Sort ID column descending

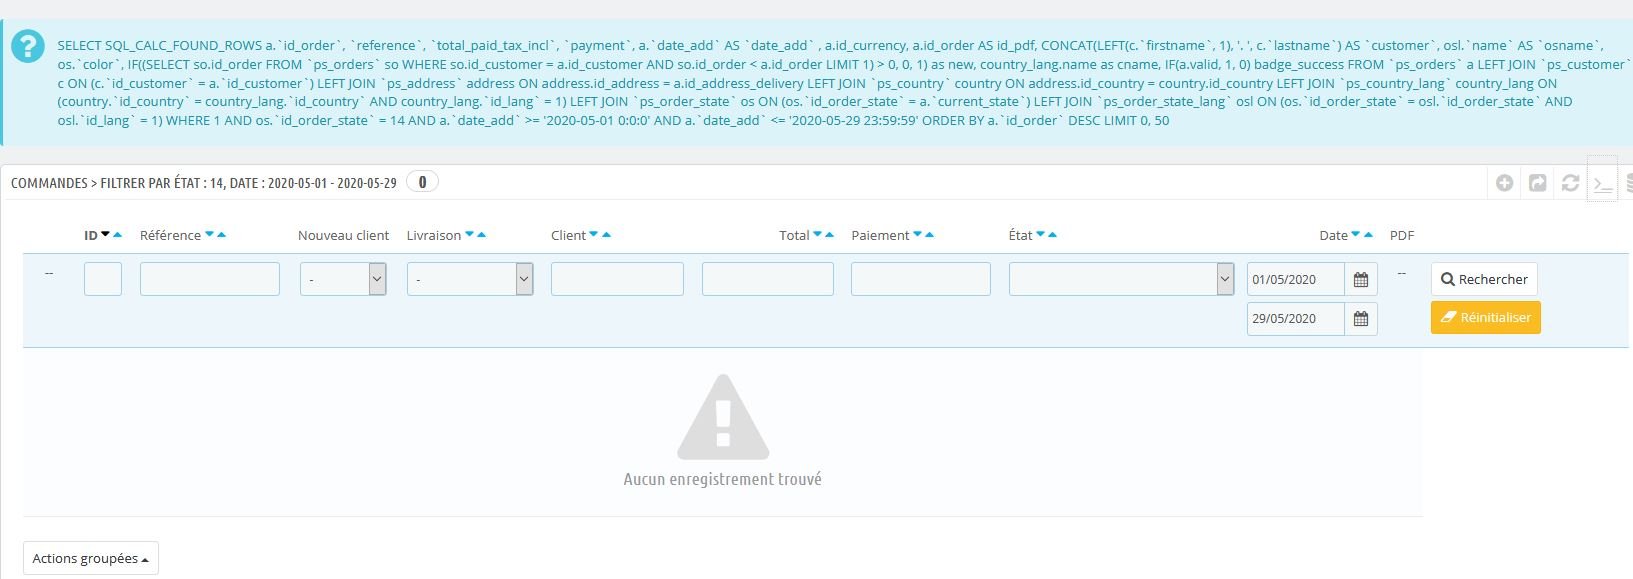click(106, 234)
